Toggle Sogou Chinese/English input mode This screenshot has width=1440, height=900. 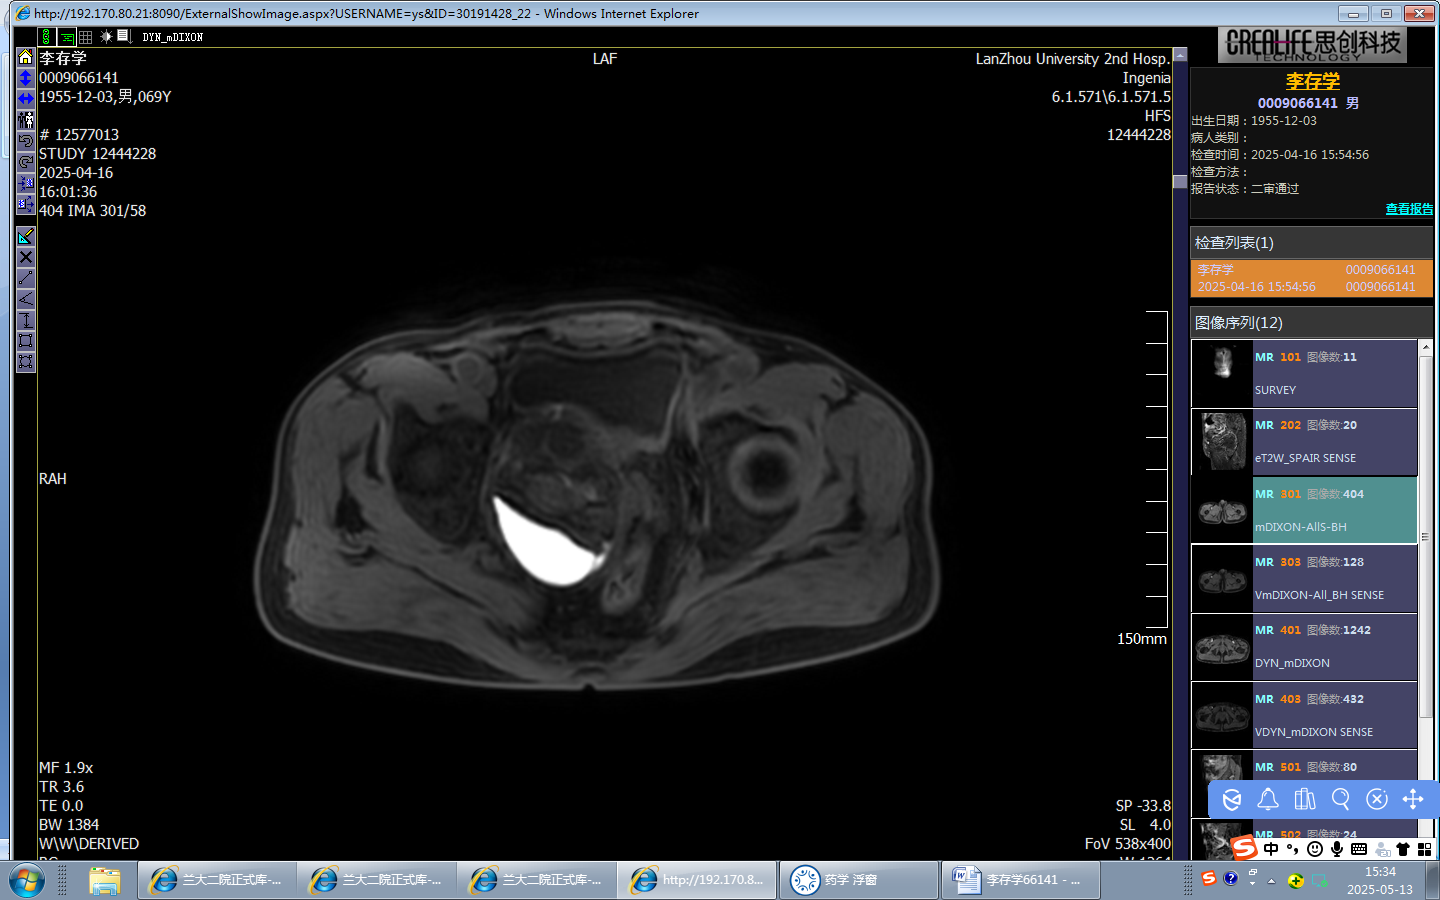[x=1271, y=849]
